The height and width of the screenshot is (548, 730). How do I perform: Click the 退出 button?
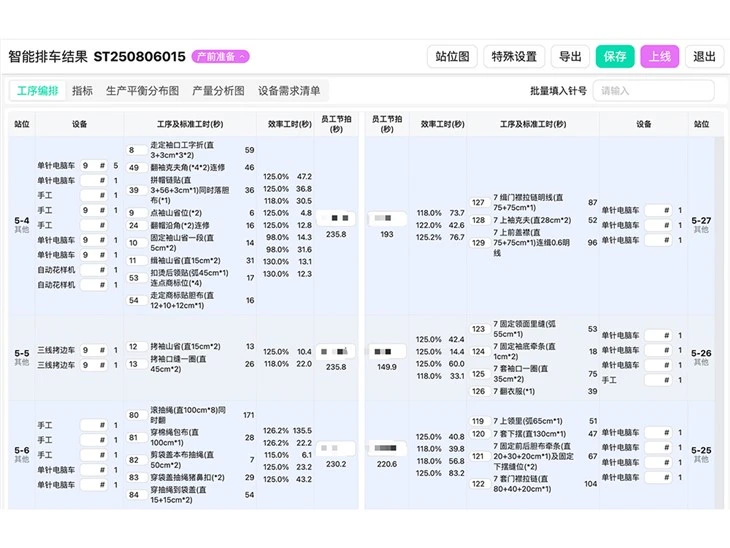coord(704,57)
